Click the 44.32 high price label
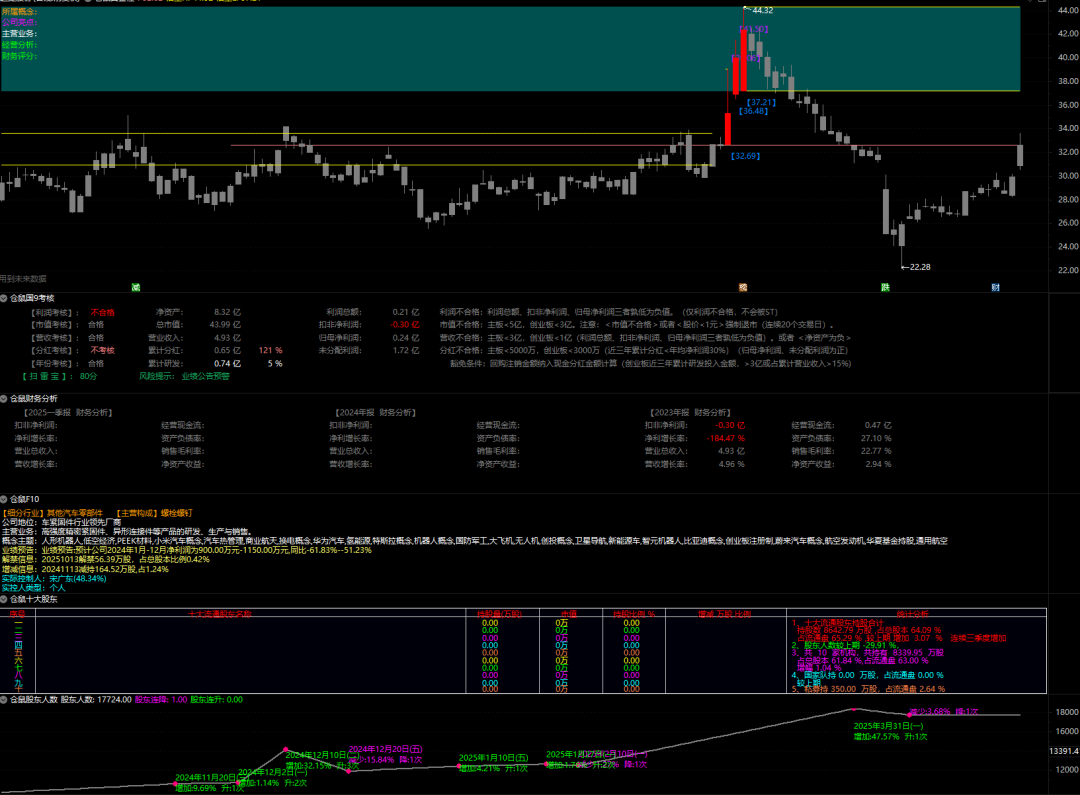This screenshot has width=1080, height=795. [762, 10]
